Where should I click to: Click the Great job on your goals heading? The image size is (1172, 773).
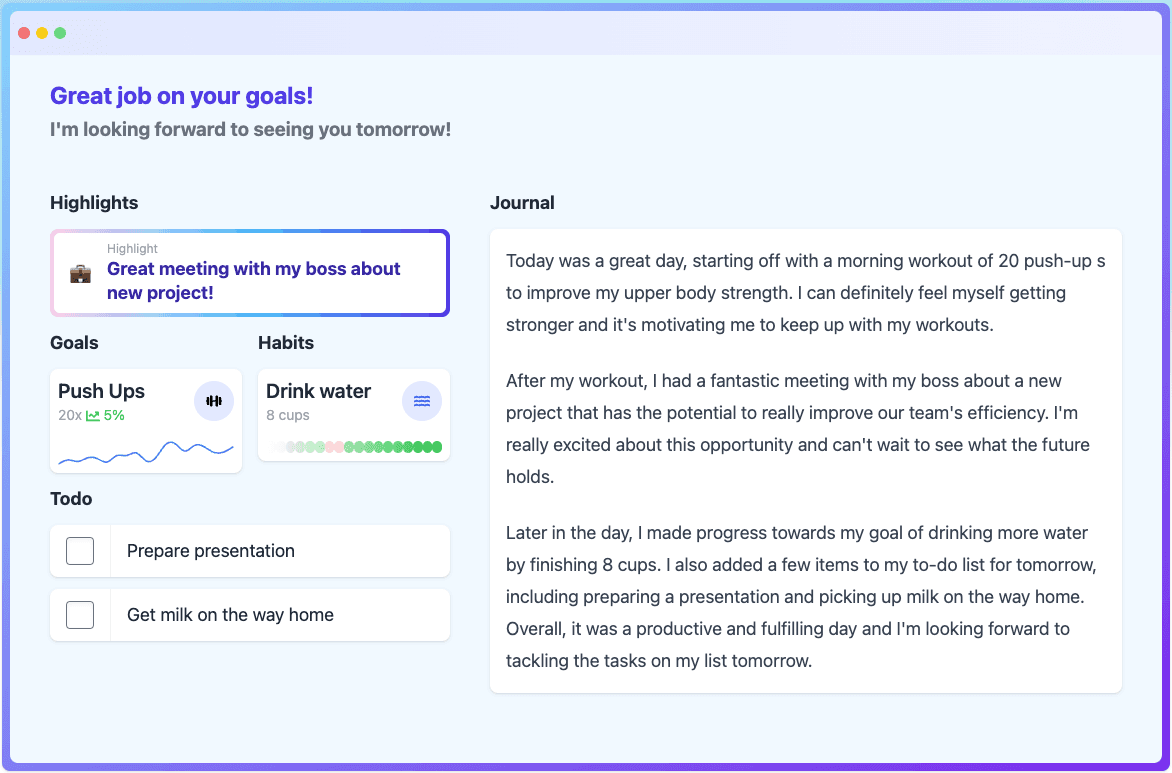pos(182,96)
